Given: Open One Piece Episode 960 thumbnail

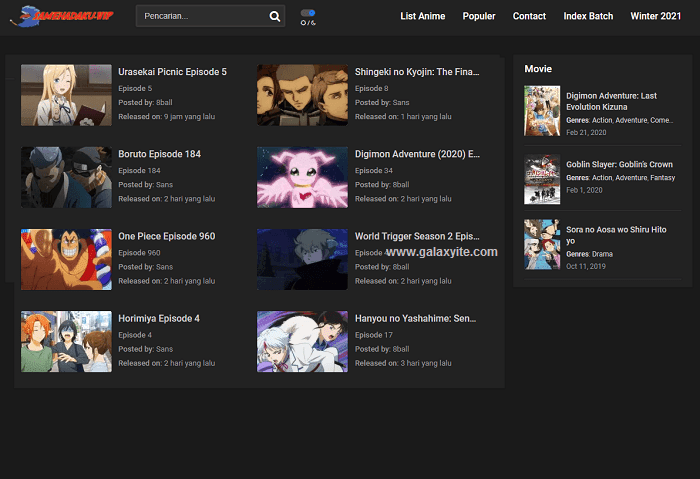Looking at the screenshot, I should point(66,259).
